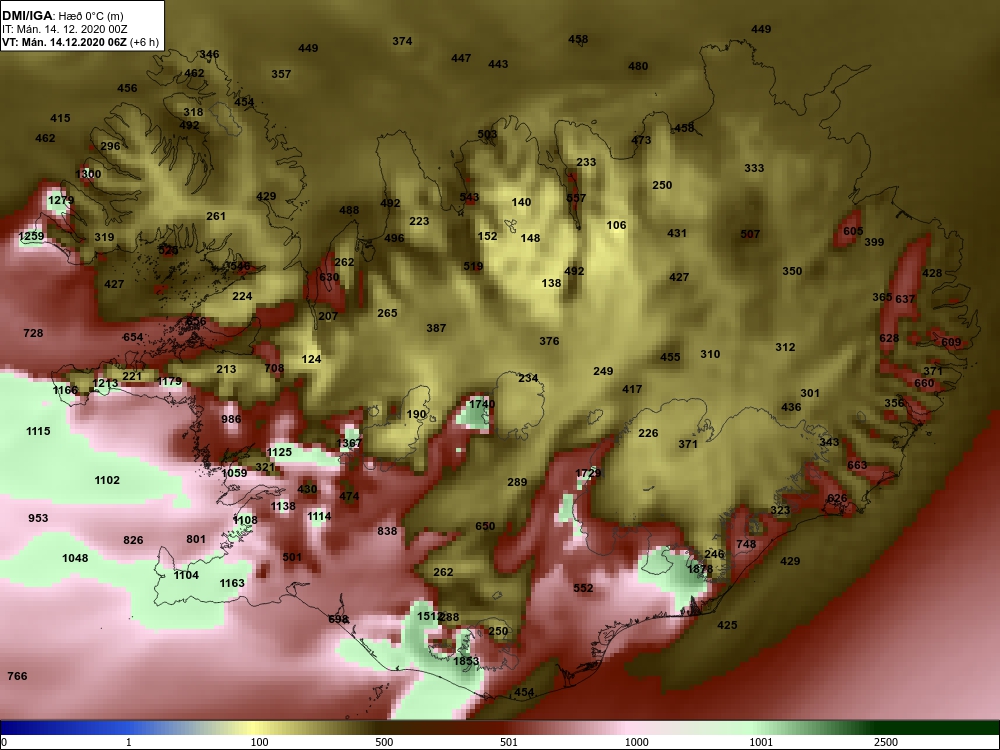Image resolution: width=1000 pixels, height=750 pixels.
Task: Click the map value 708
Action: [x=274, y=367]
